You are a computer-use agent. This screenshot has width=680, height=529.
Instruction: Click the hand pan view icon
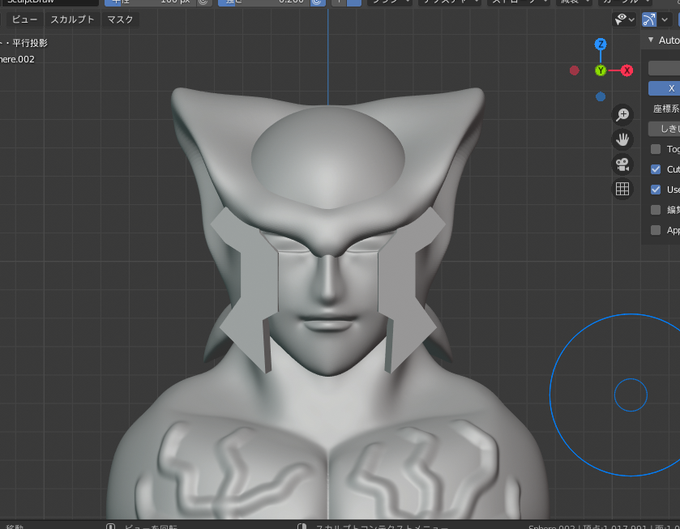click(622, 140)
